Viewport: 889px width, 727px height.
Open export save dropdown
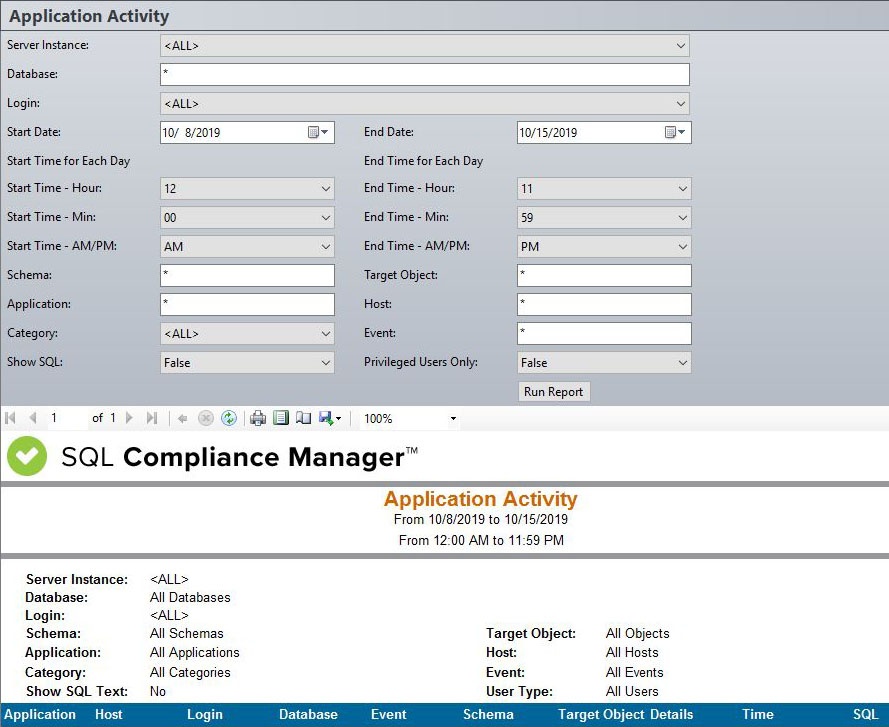pyautogui.click(x=330, y=419)
